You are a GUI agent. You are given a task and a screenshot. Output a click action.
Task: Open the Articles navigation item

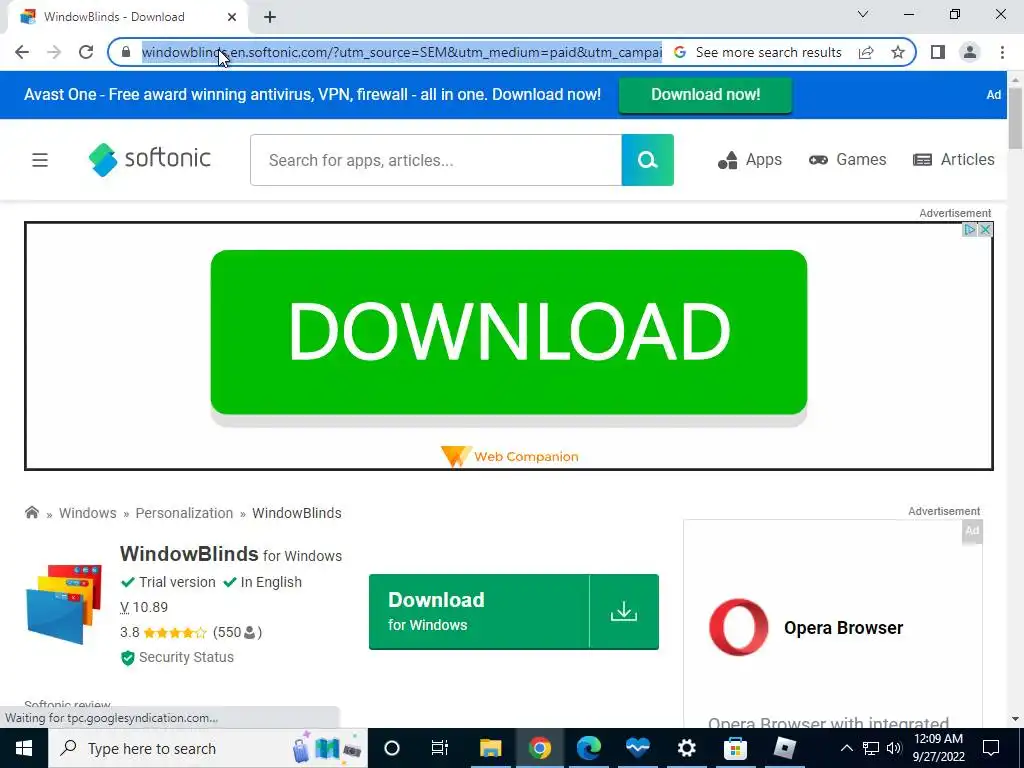pyautogui.click(x=953, y=160)
